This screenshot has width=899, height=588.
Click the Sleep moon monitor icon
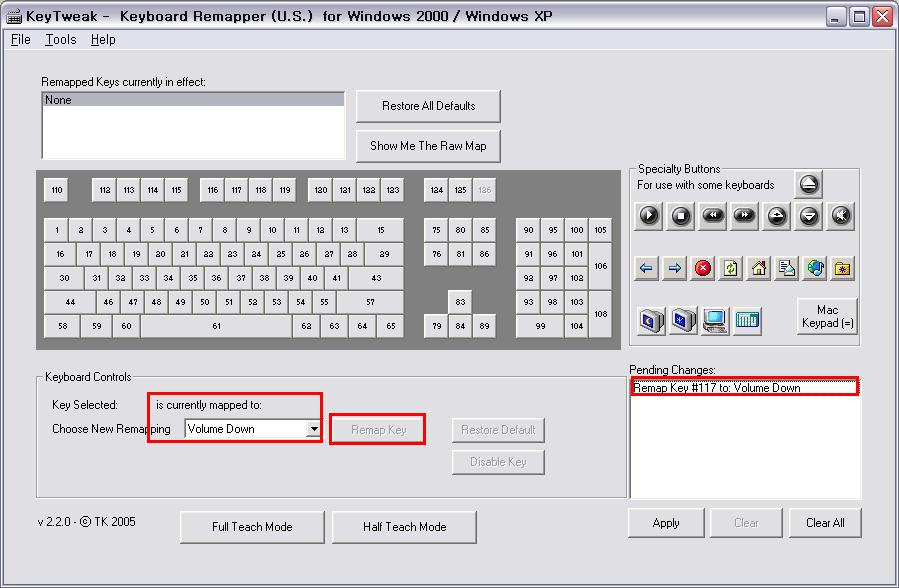click(651, 320)
